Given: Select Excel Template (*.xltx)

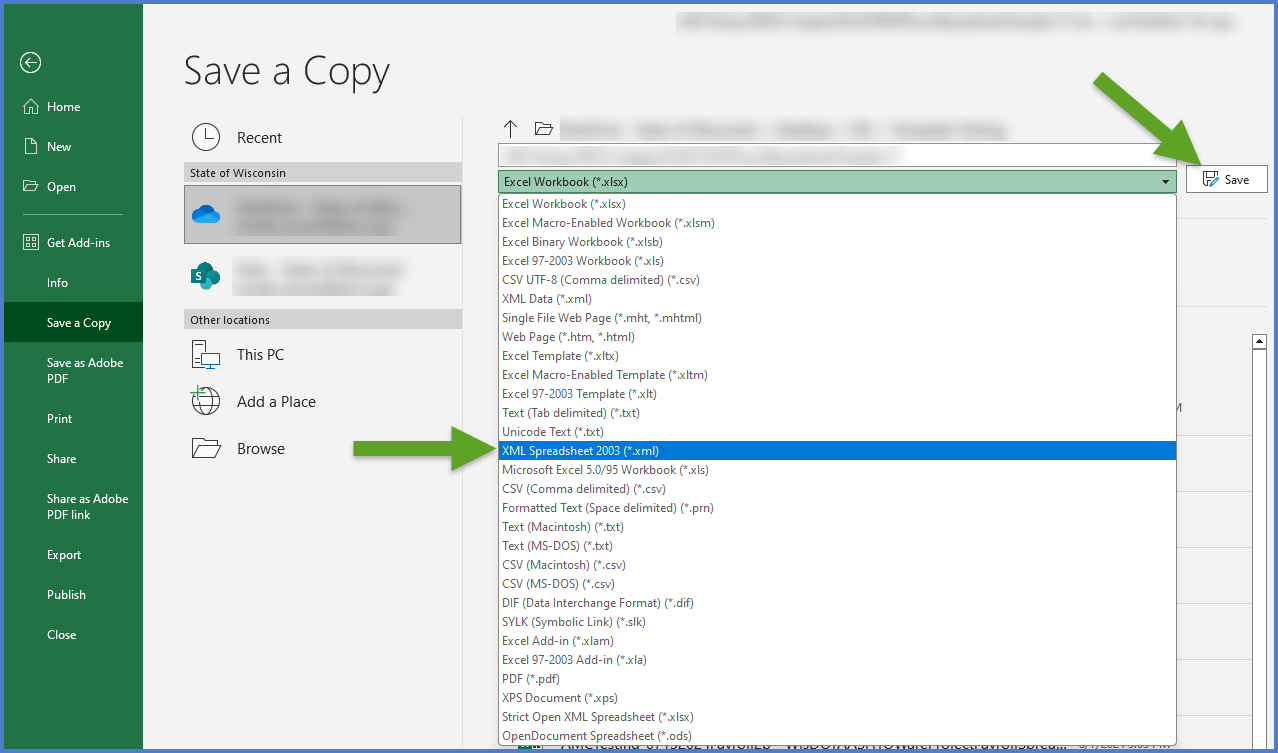Looking at the screenshot, I should tap(837, 356).
